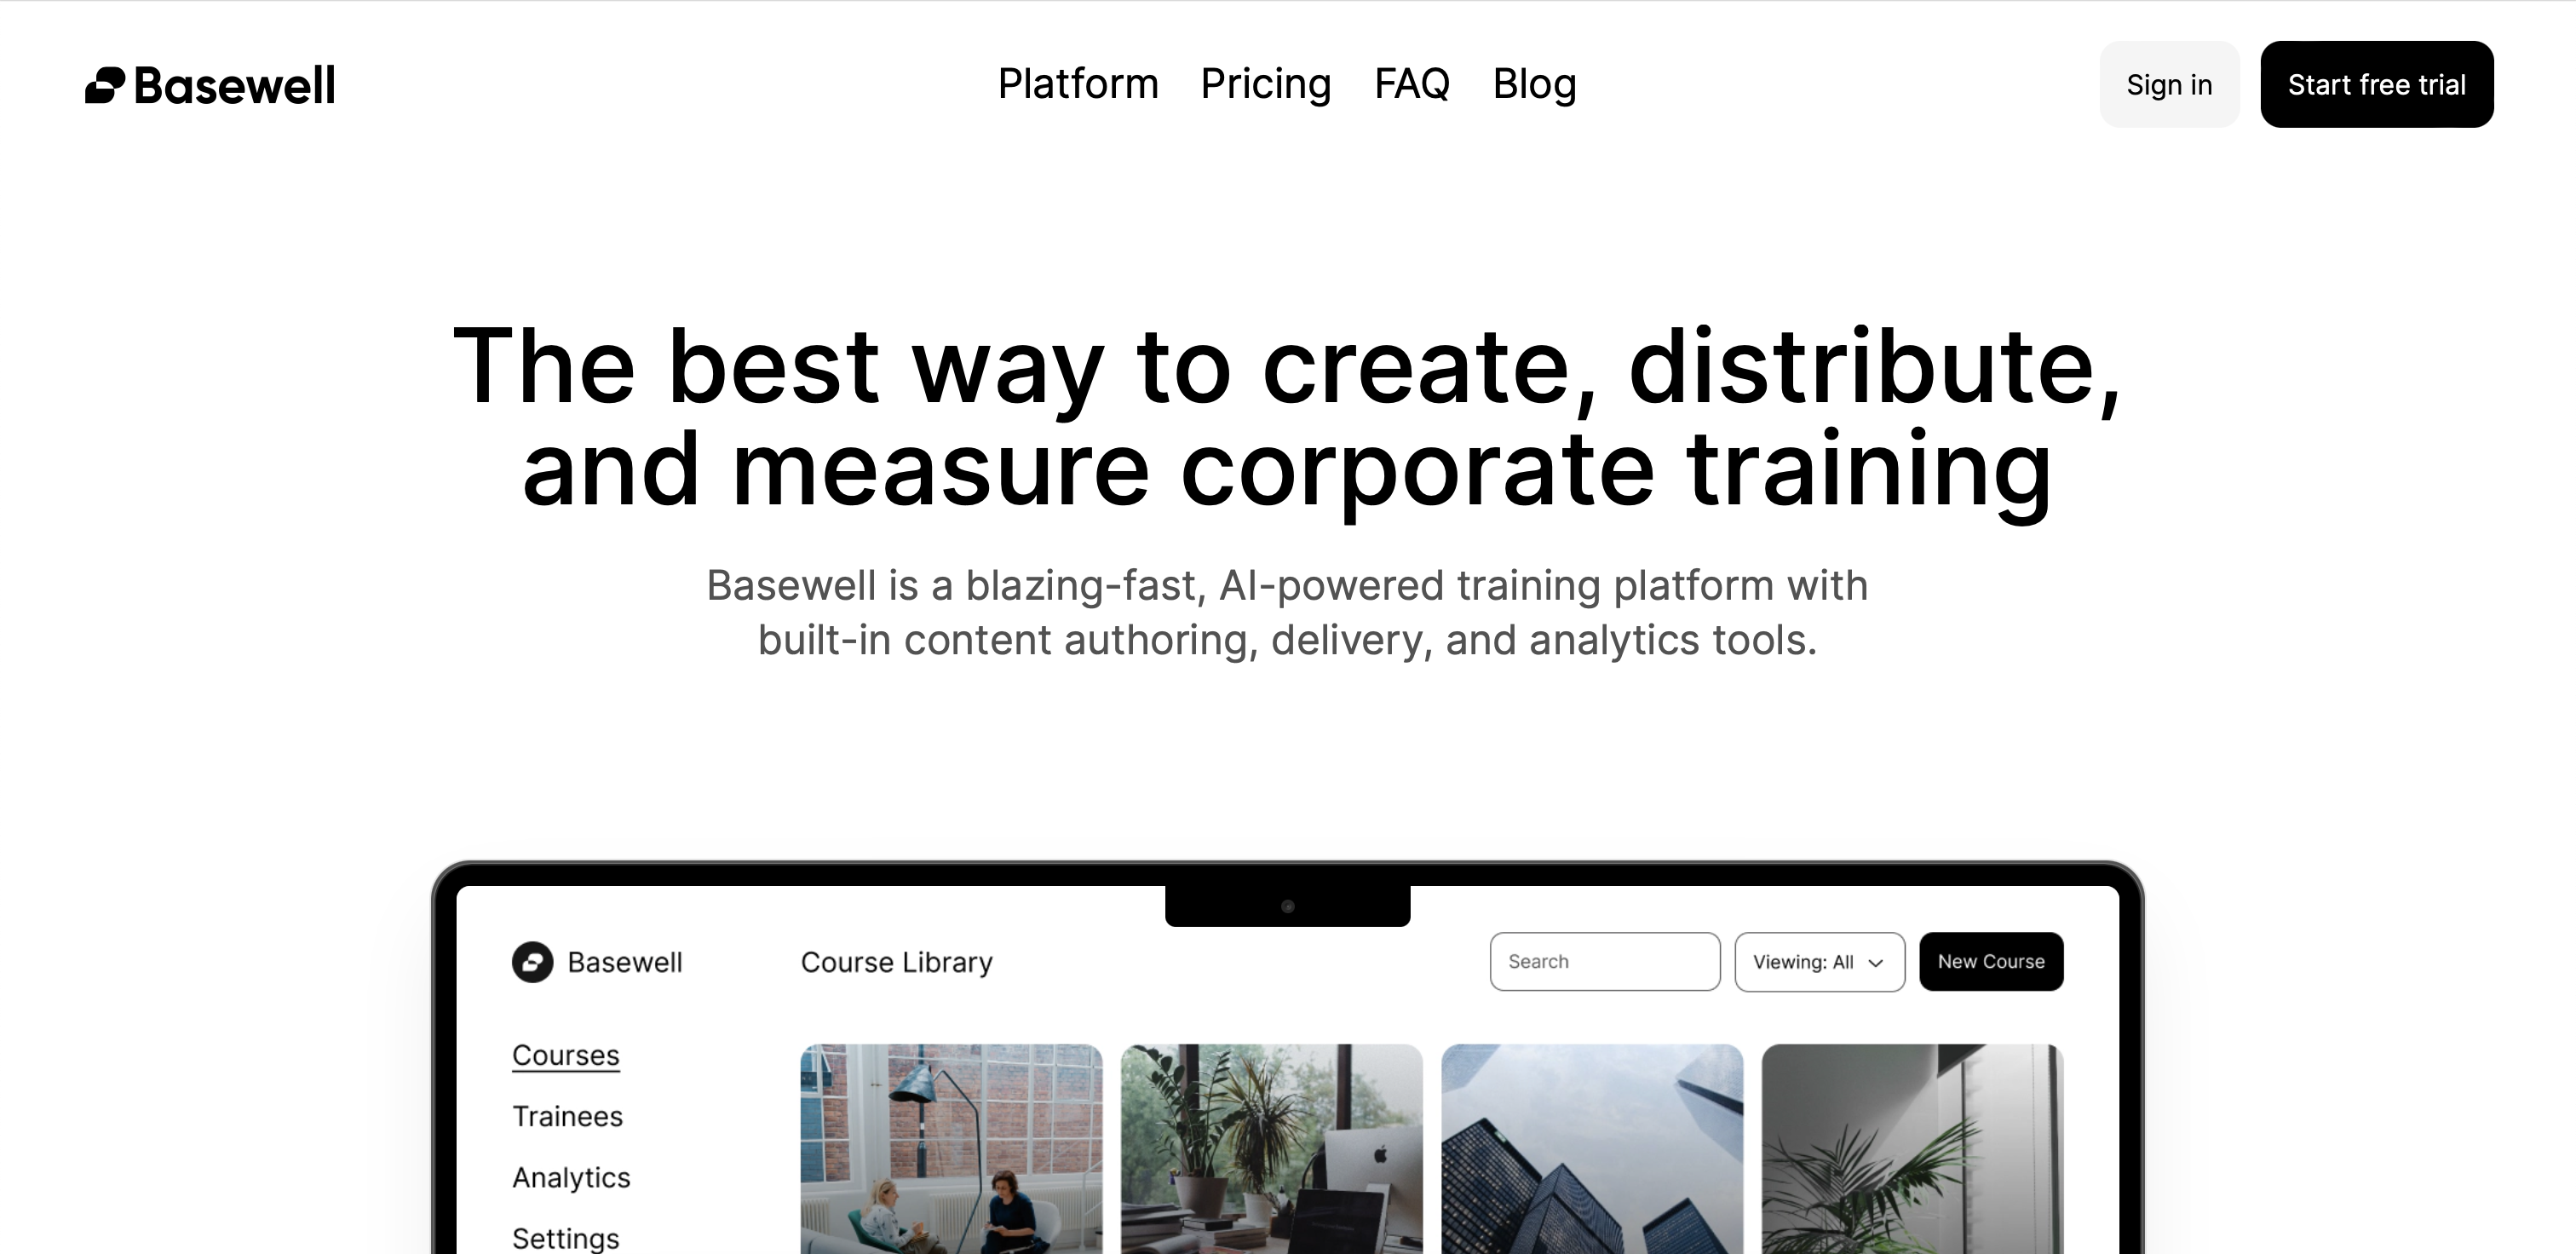Click the Basewell avatar icon in sidebar
The width and height of the screenshot is (2576, 1254).
(x=532, y=962)
